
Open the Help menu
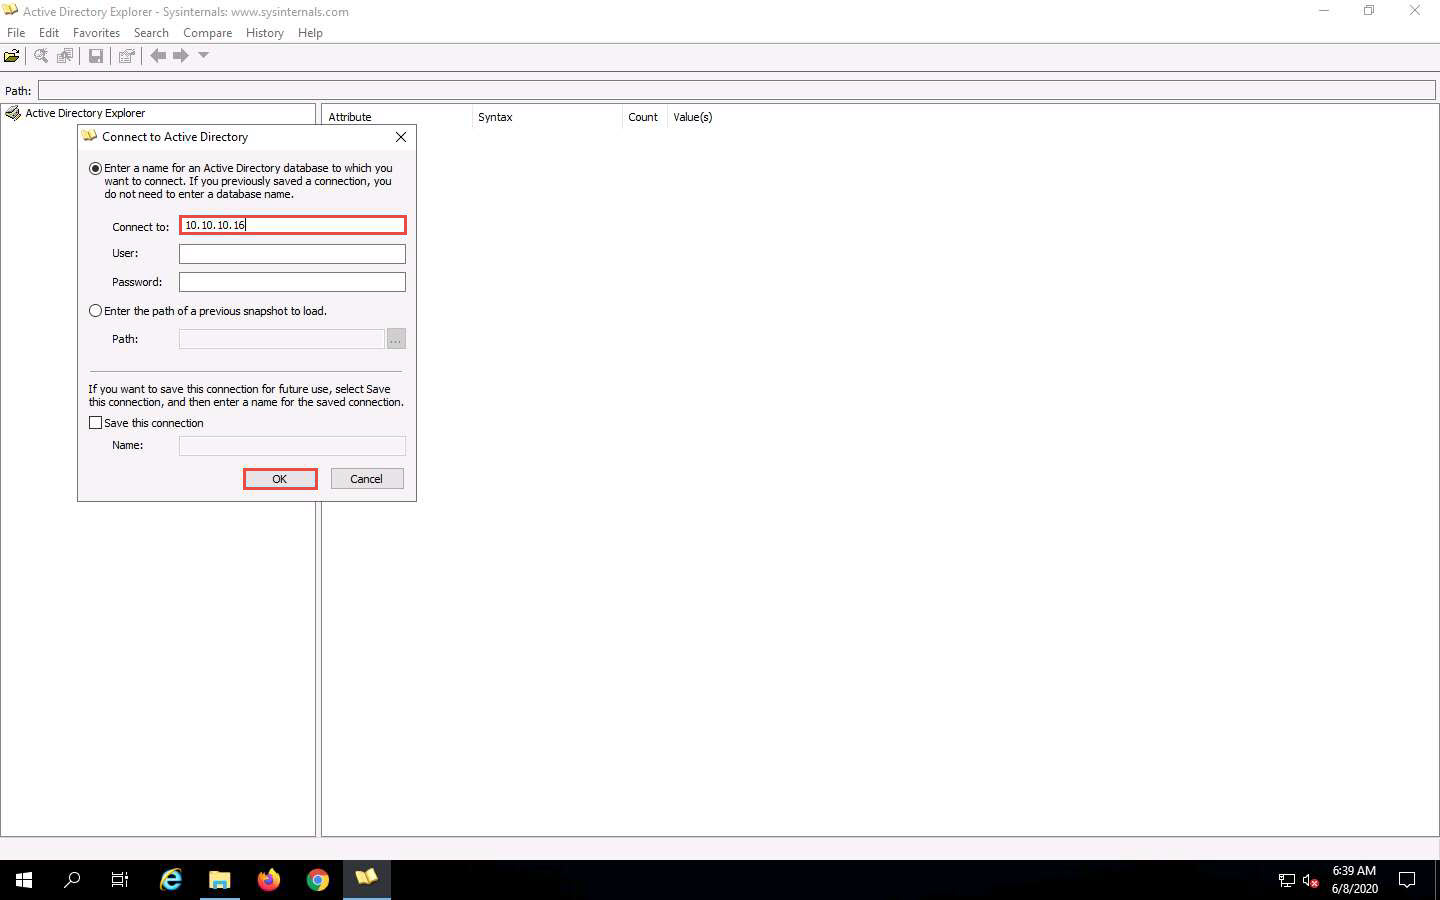[310, 33]
